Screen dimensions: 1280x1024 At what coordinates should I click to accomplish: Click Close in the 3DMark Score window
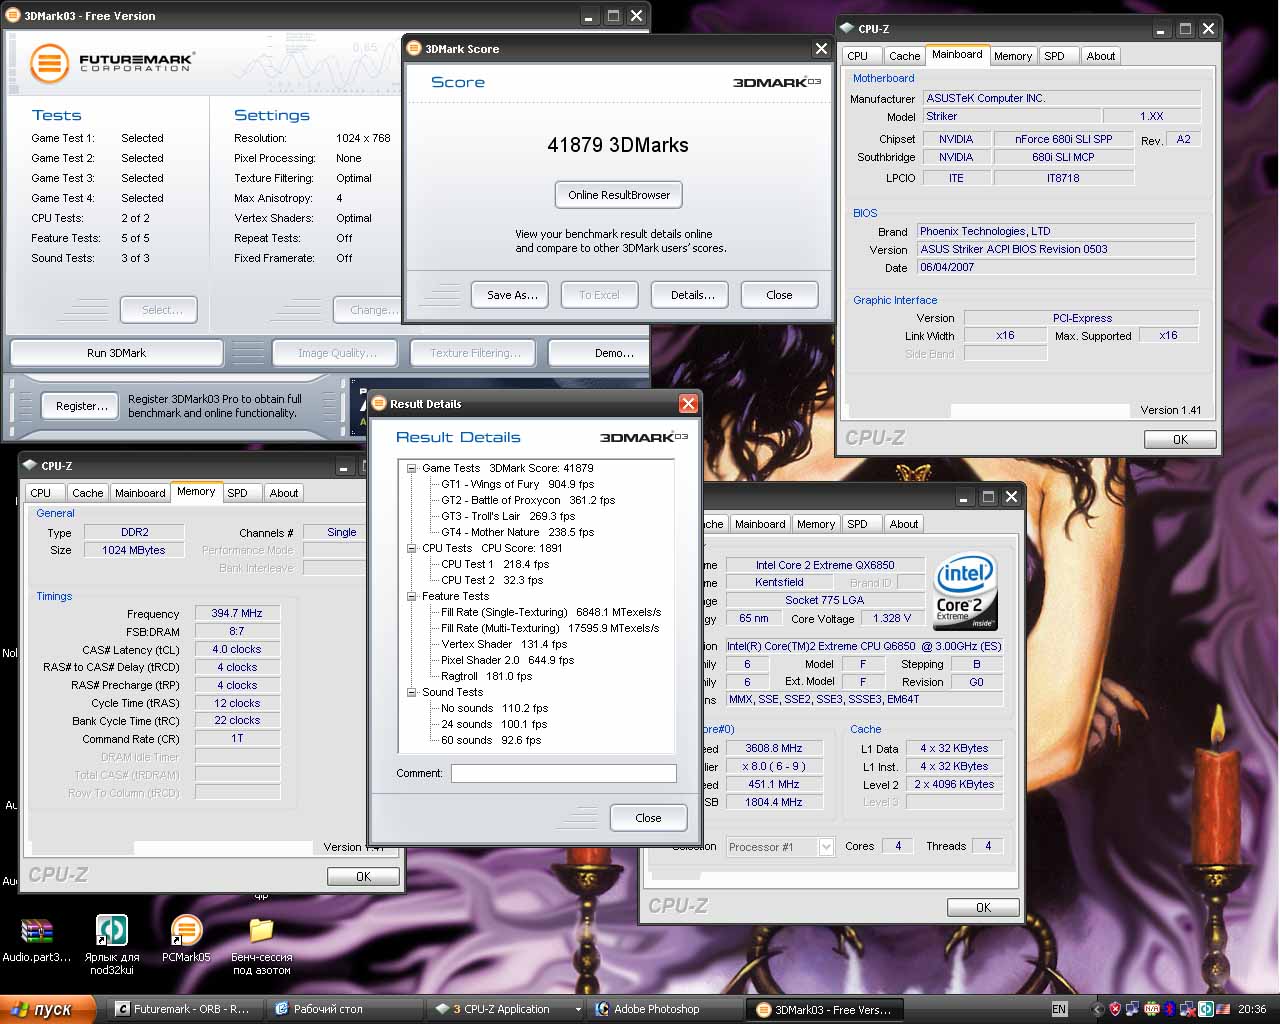point(779,295)
